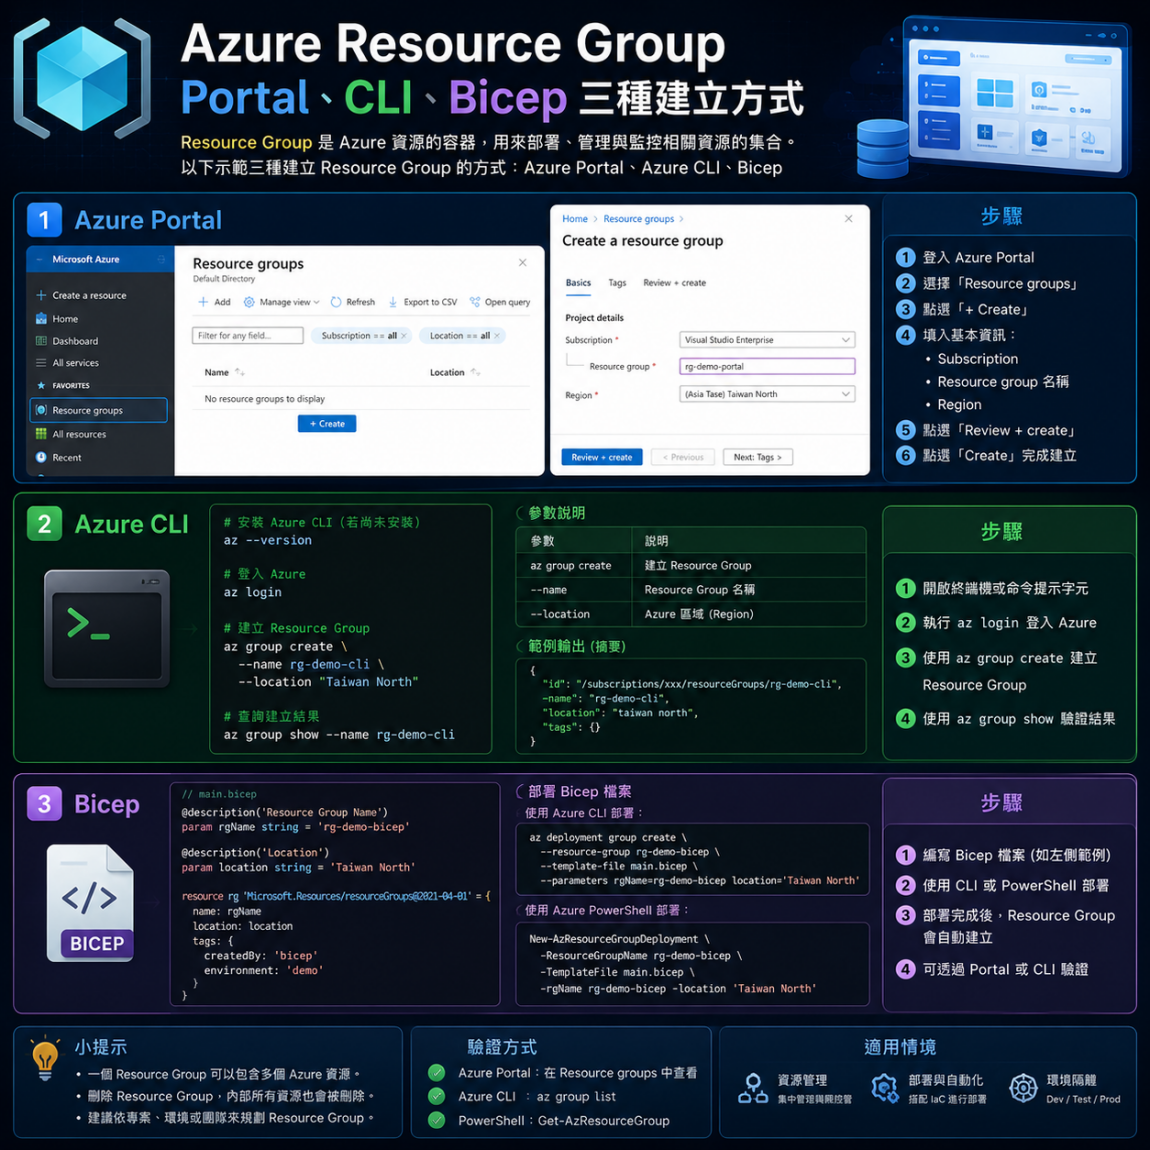
Task: Click the Add button in the Resource groups toolbar
Action: click(213, 302)
